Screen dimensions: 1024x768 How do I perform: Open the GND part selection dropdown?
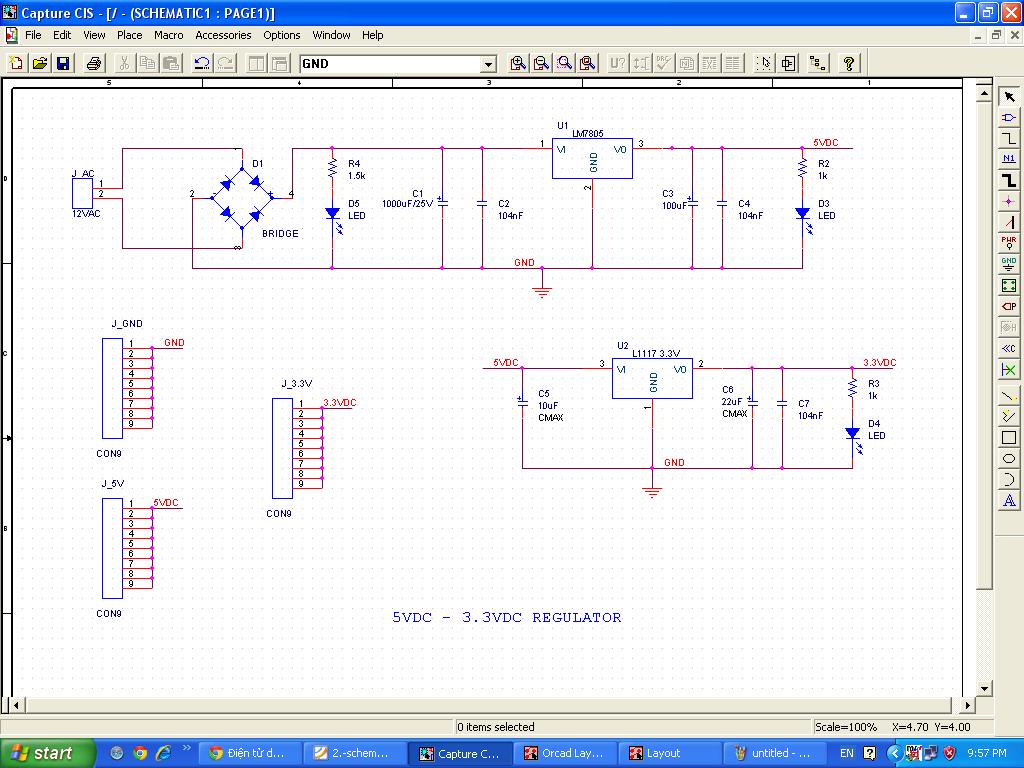[488, 64]
